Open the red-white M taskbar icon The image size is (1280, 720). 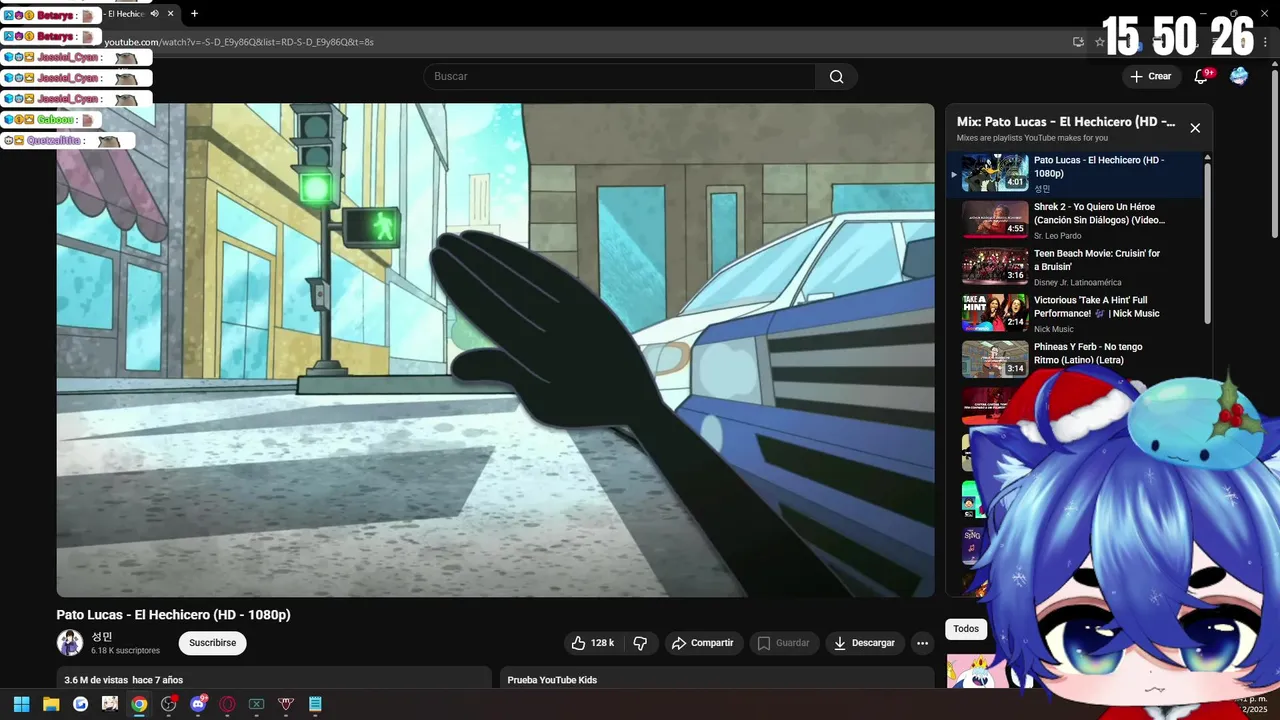tap(286, 704)
